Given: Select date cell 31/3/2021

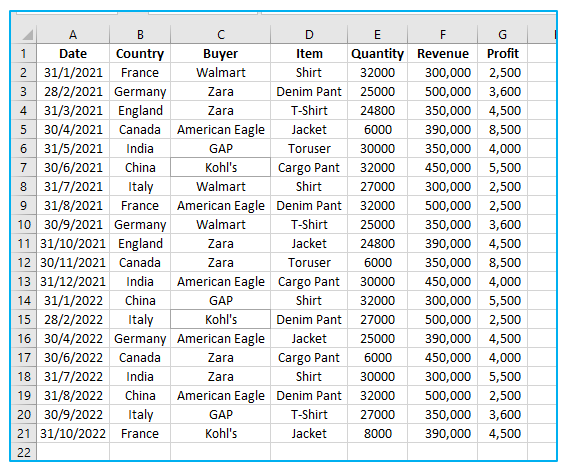Looking at the screenshot, I should pyautogui.click(x=73, y=110).
